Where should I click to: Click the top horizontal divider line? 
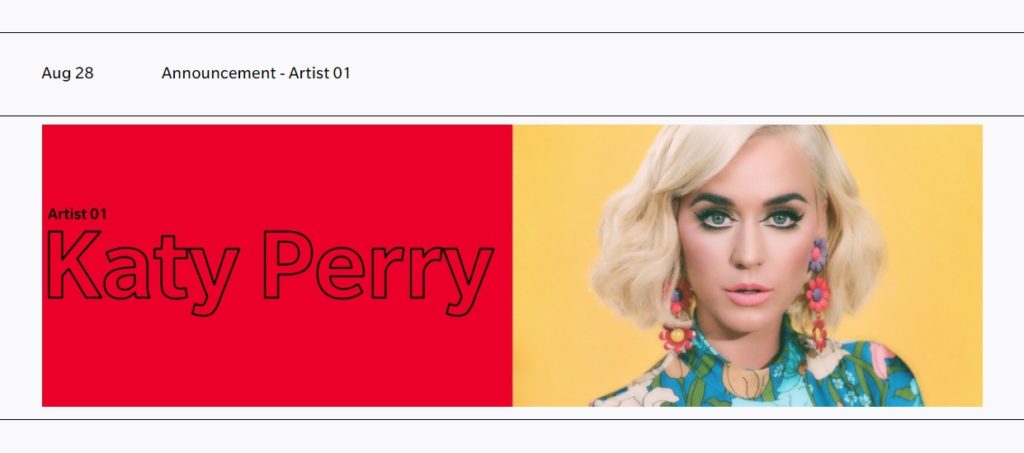click(512, 33)
